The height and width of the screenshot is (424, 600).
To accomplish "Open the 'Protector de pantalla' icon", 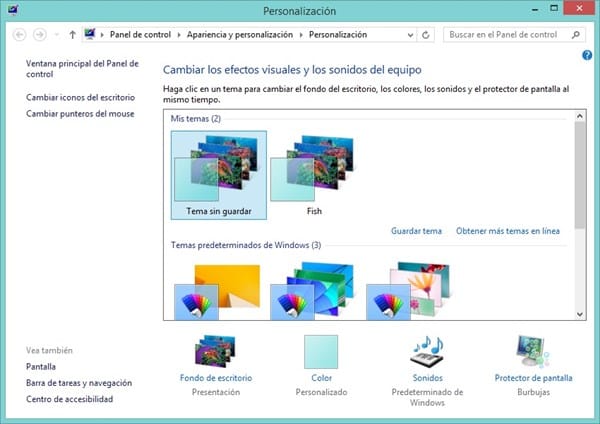I will click(x=533, y=351).
